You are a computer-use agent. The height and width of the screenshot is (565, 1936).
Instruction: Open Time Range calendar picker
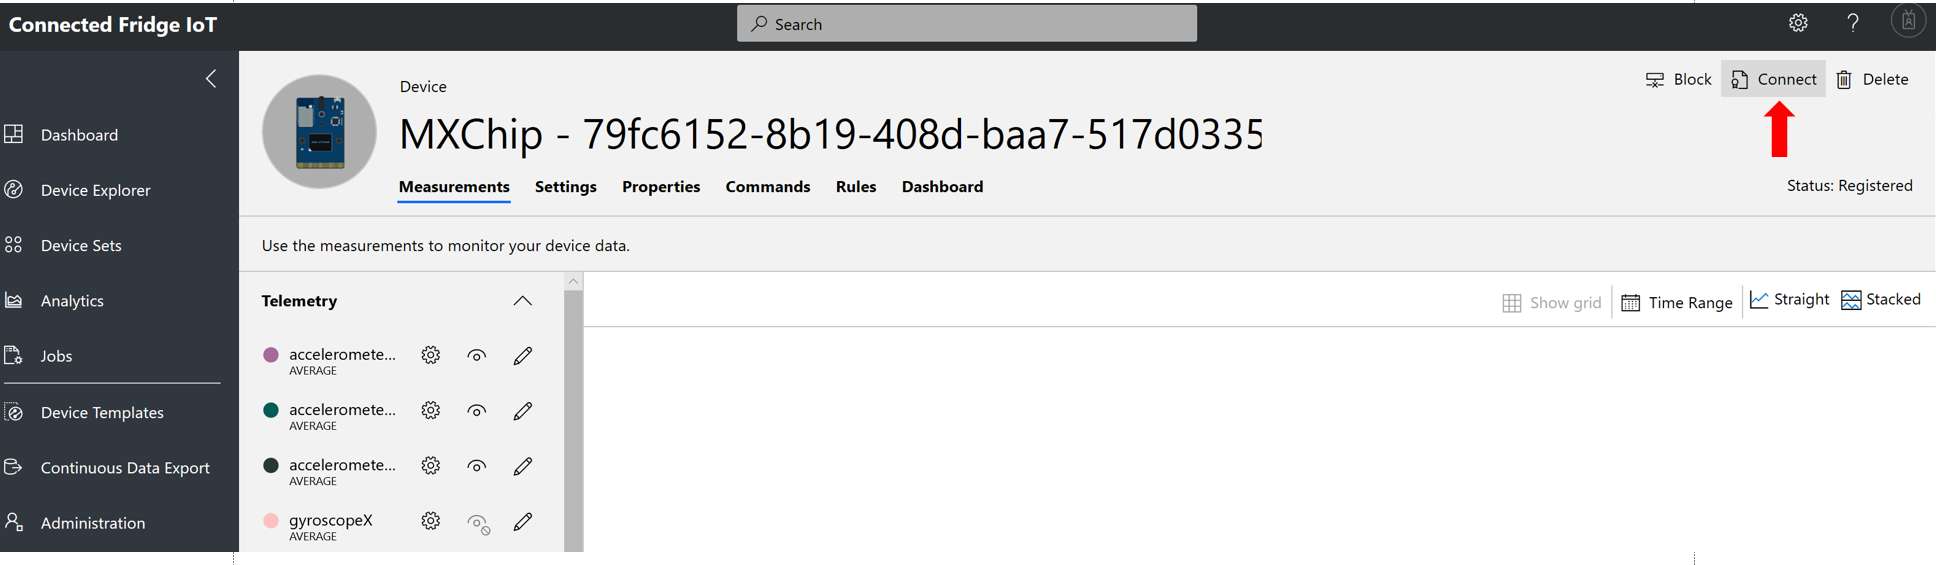pos(1677,302)
